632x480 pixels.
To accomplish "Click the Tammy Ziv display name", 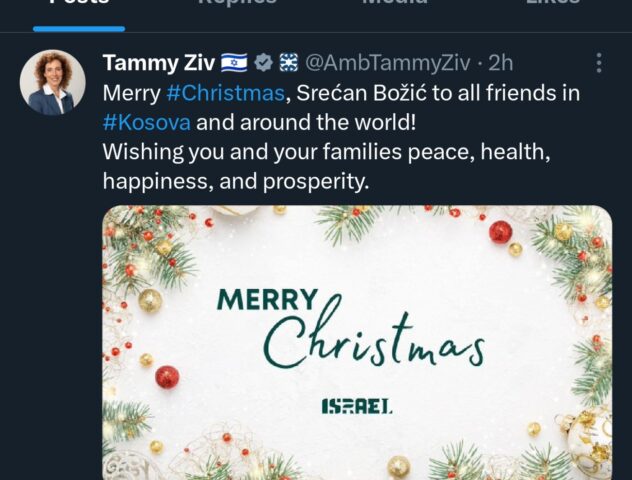I will tap(157, 63).
